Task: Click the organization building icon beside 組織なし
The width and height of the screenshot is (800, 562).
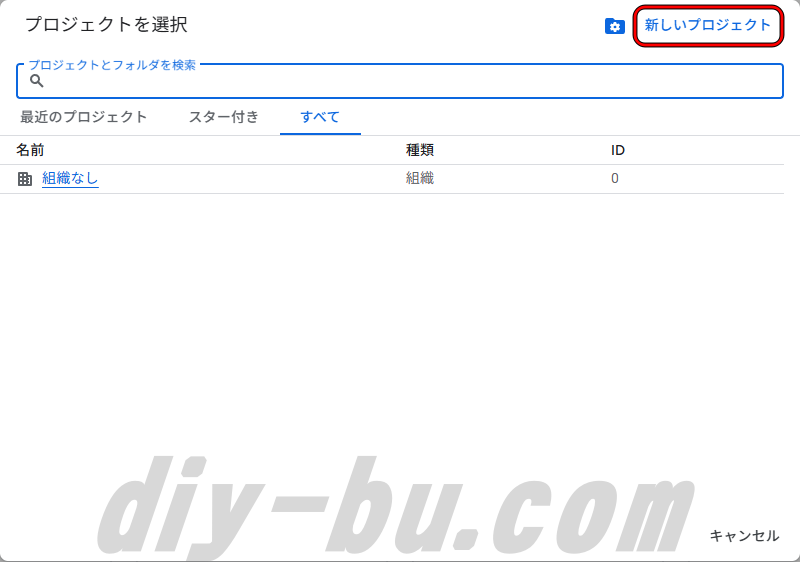Action: click(24, 179)
